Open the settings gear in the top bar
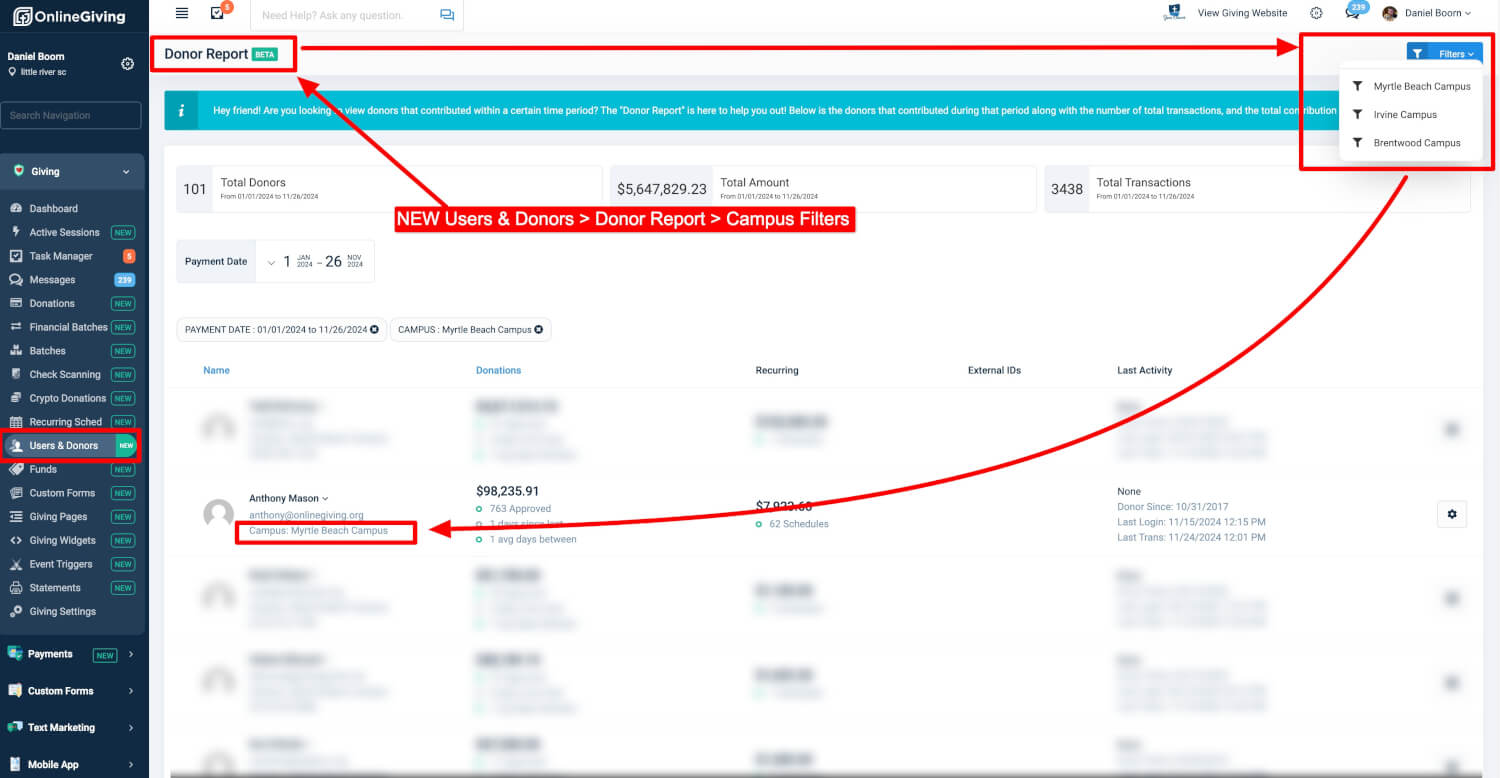Image resolution: width=1500 pixels, height=778 pixels. pos(1316,13)
